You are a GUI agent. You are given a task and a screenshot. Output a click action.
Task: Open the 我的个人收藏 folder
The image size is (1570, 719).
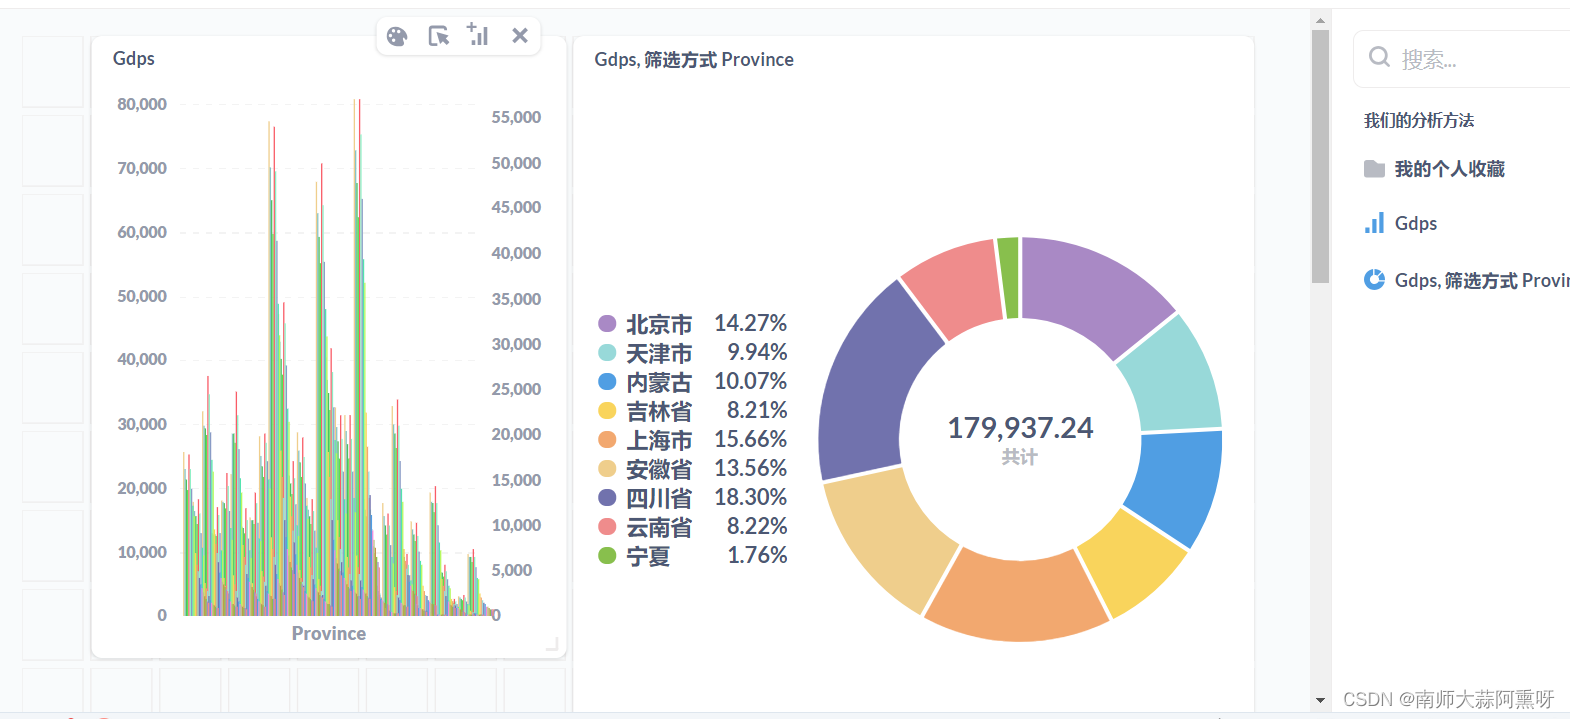tap(1449, 169)
